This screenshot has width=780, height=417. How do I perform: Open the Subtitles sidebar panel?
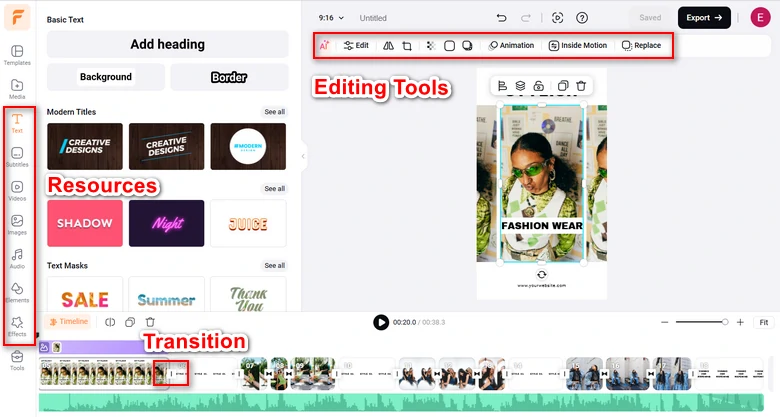pyautogui.click(x=17, y=156)
